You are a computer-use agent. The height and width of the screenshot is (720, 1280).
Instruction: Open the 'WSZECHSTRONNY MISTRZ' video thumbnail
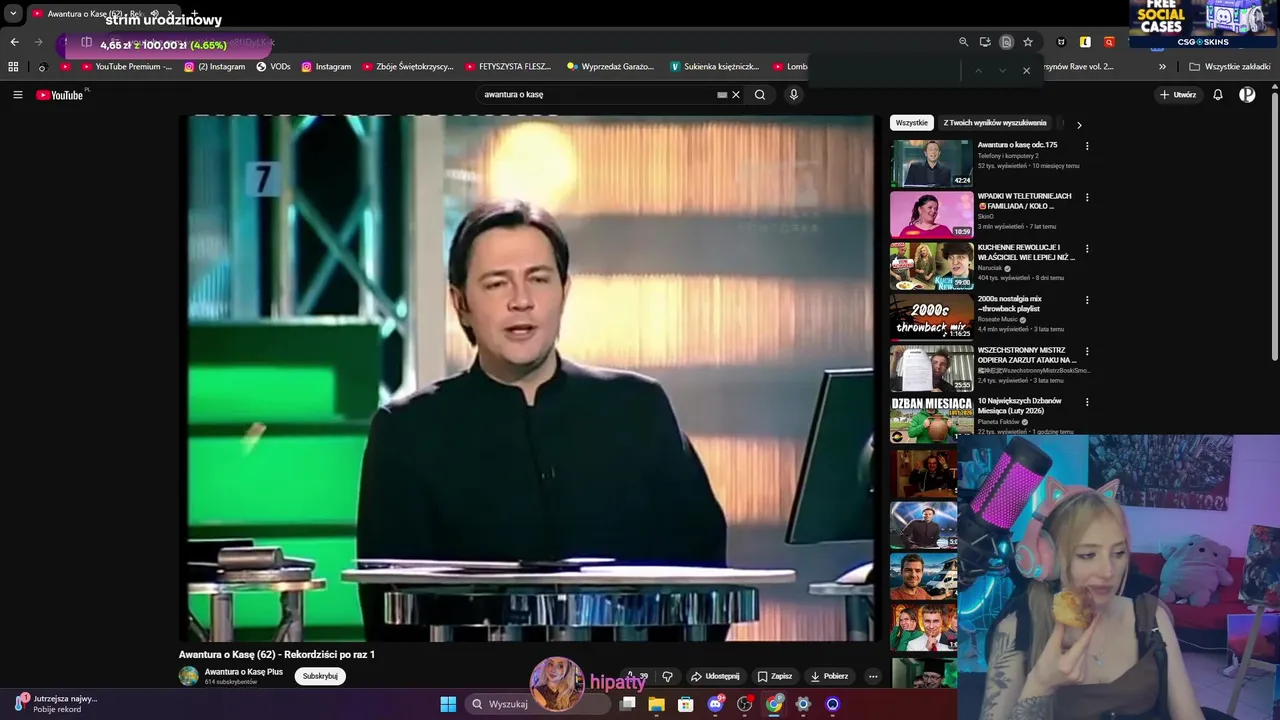pyautogui.click(x=931, y=368)
